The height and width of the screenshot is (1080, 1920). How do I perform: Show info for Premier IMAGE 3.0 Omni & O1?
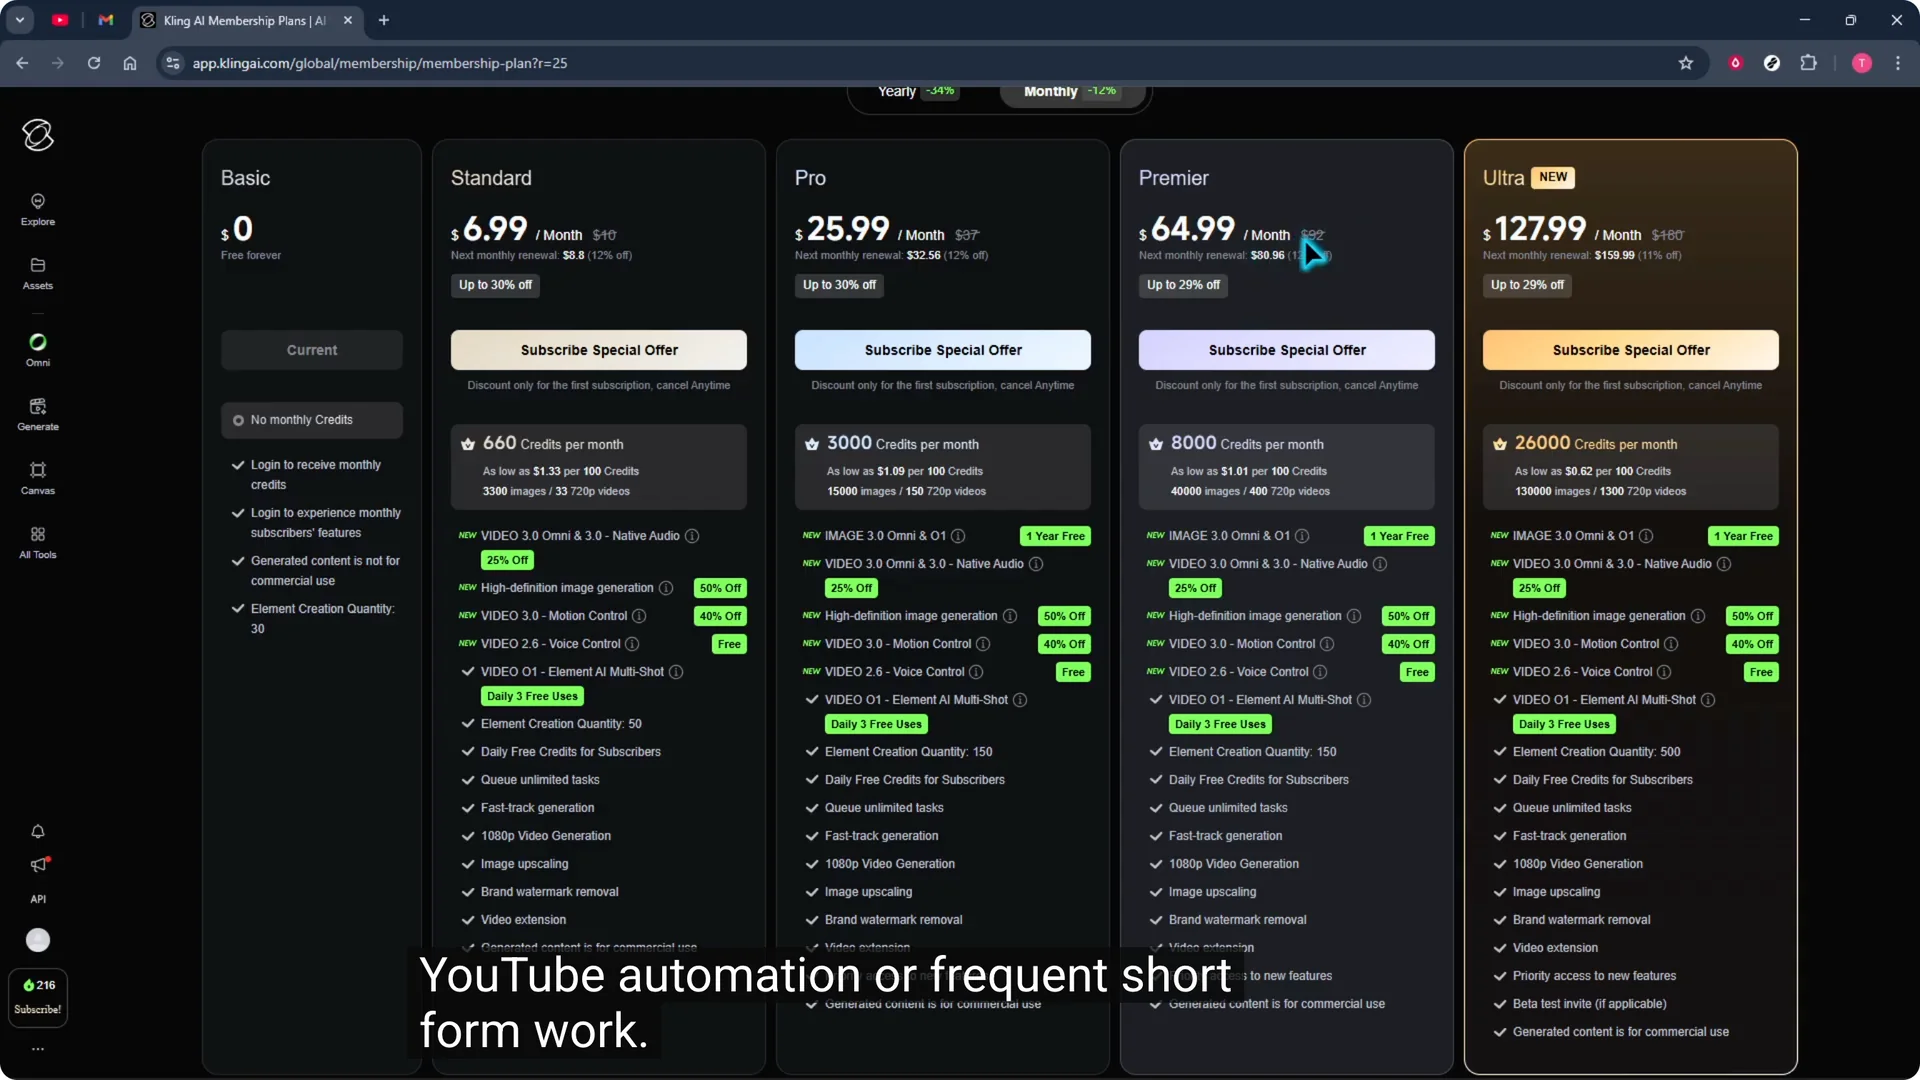click(x=1302, y=536)
